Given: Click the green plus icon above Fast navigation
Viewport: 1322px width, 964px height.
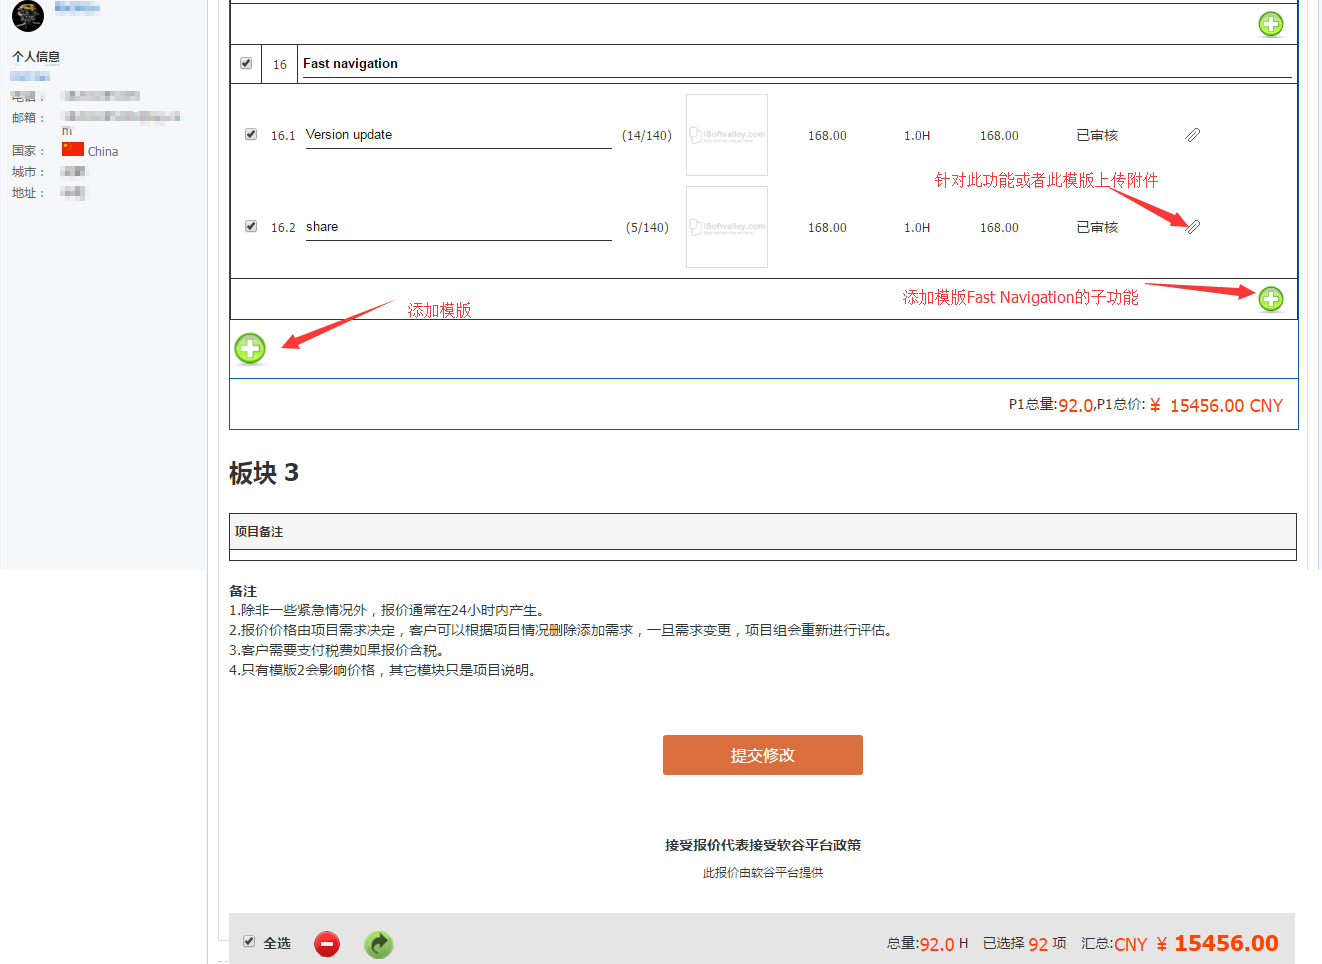Looking at the screenshot, I should (1270, 24).
